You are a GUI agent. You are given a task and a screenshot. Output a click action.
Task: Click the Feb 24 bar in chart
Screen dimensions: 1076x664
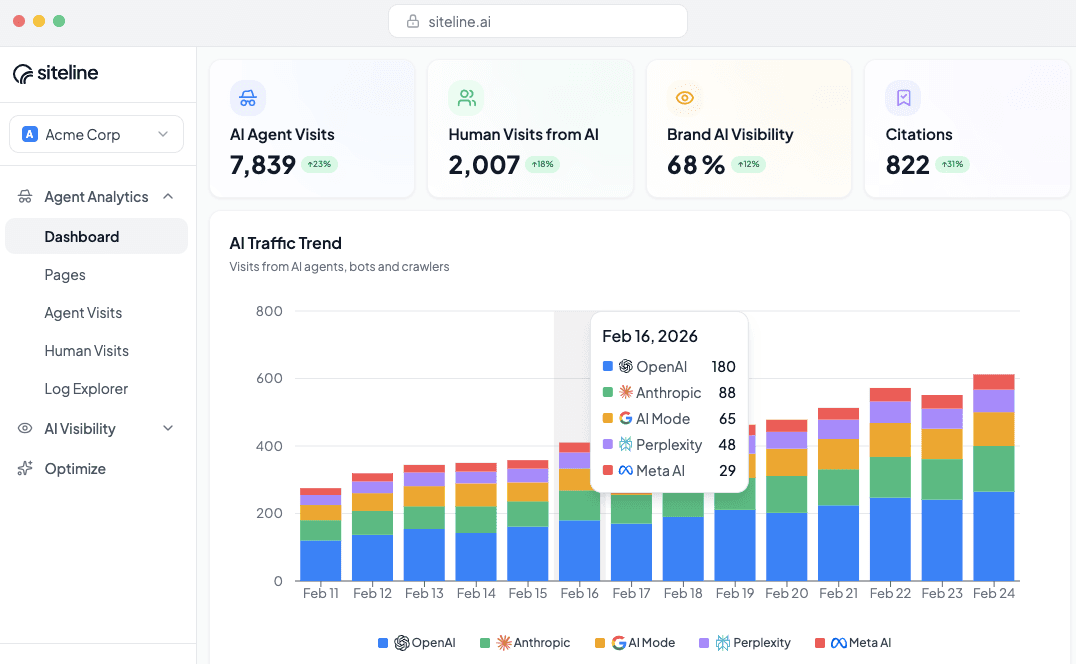point(994,480)
